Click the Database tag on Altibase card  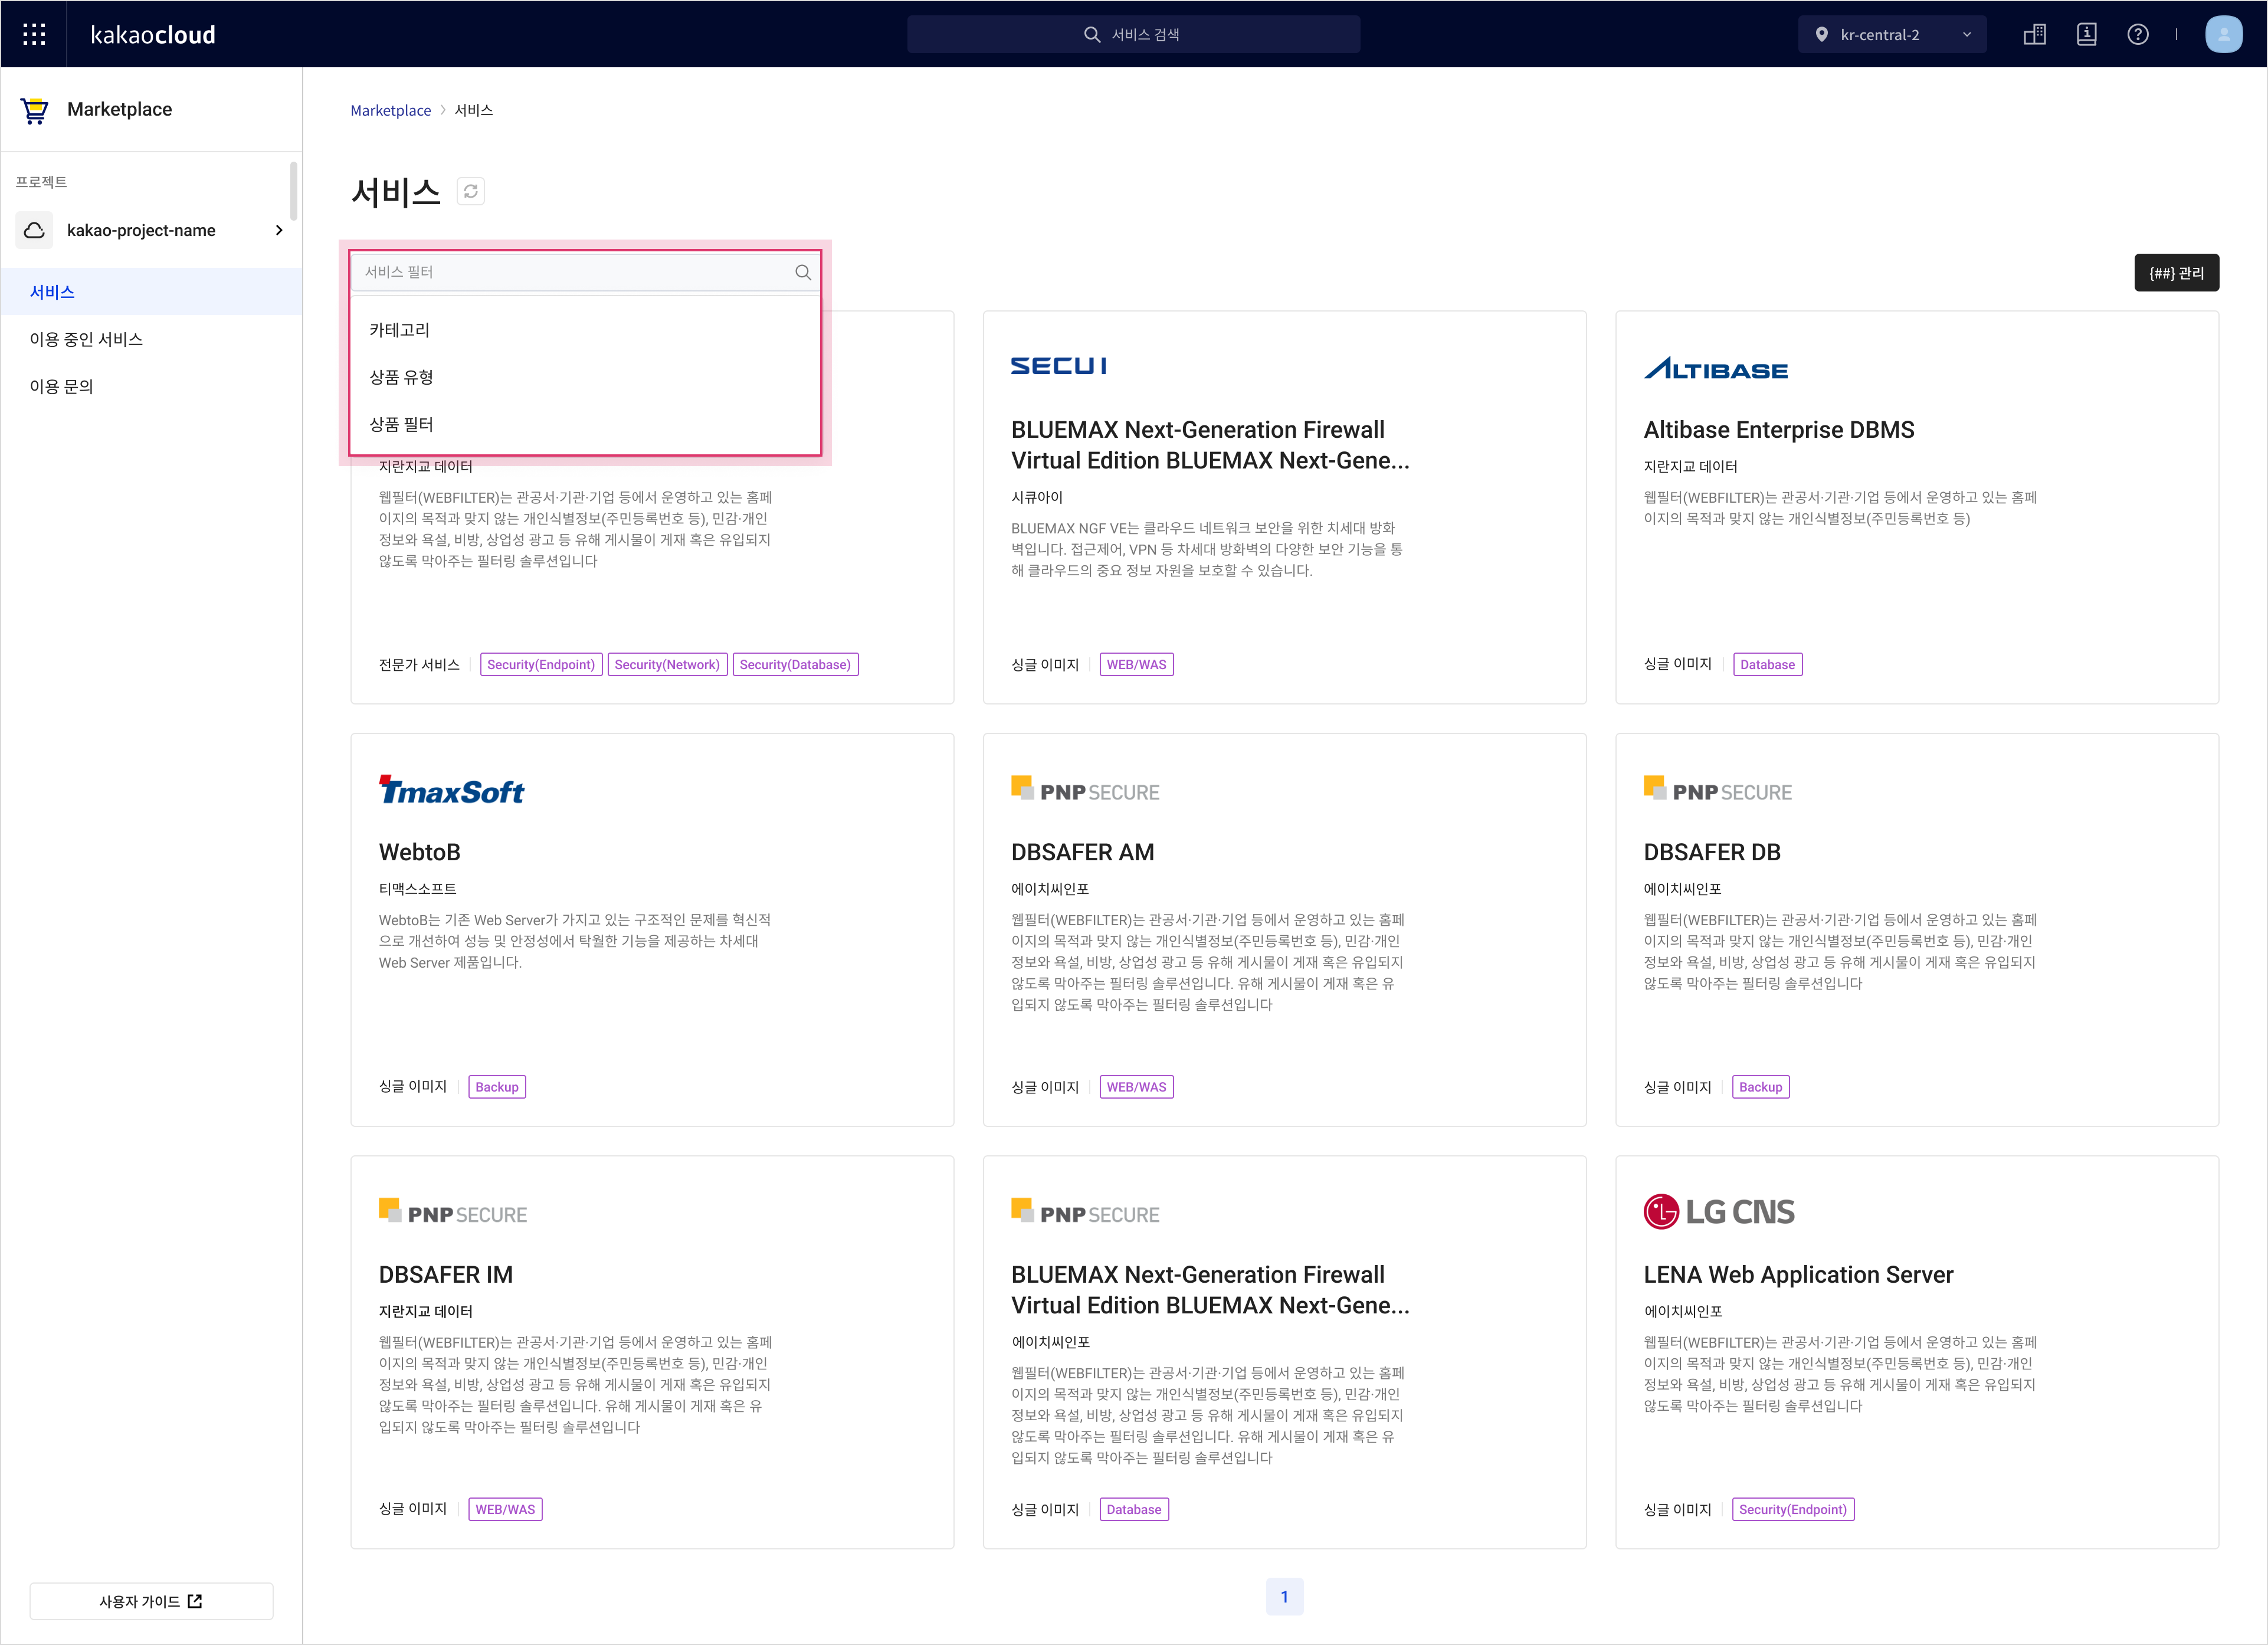pos(1767,664)
